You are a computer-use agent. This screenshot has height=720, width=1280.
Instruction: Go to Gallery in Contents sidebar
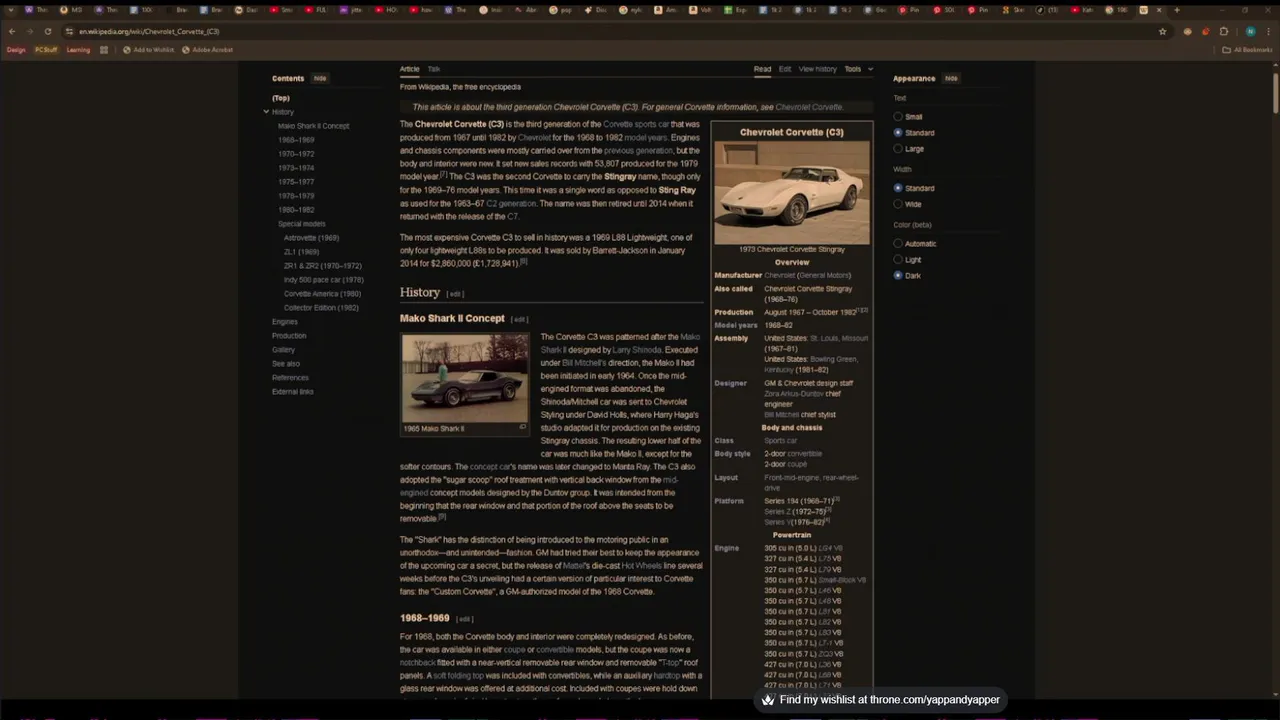284,350
